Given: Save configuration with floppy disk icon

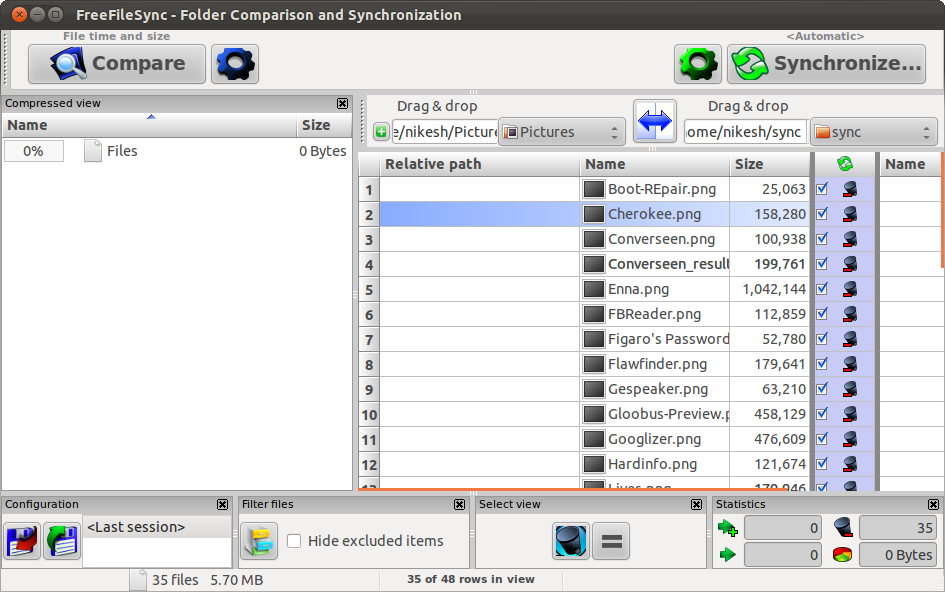Looking at the screenshot, I should click(x=22, y=541).
